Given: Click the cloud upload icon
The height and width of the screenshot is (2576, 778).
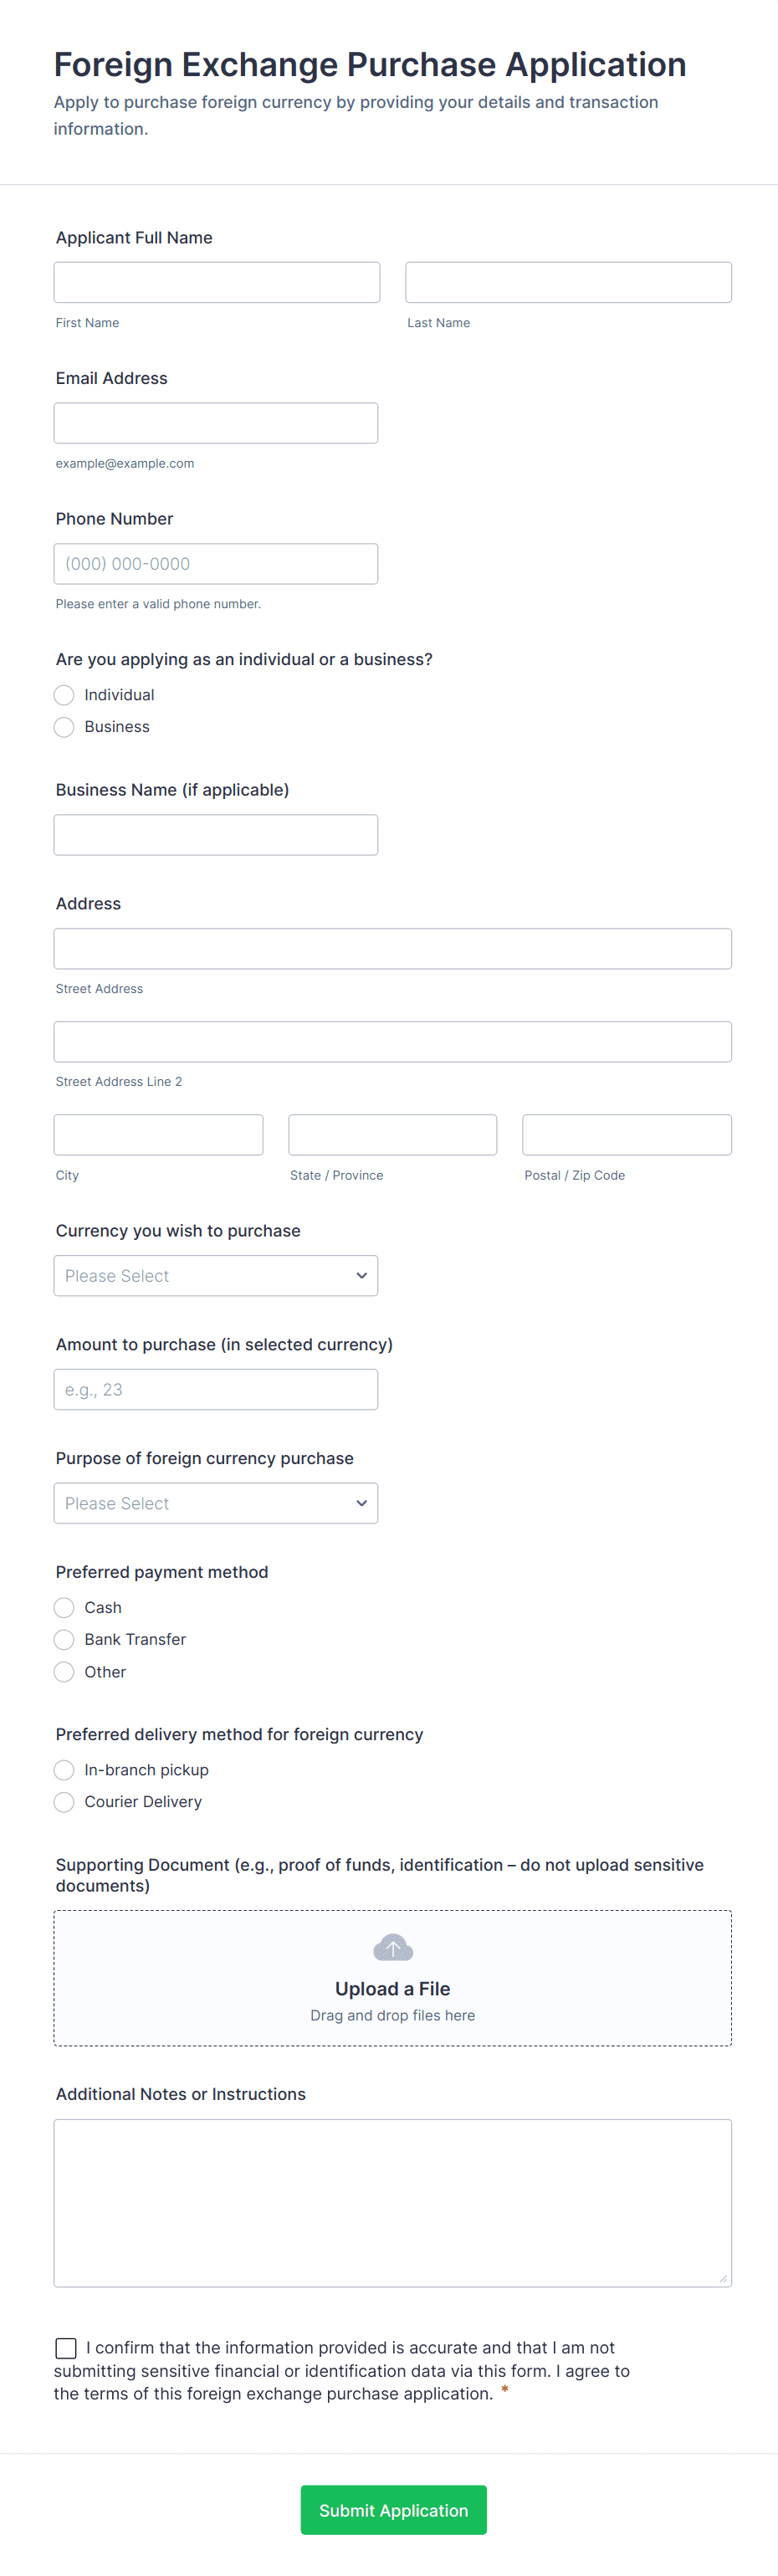Looking at the screenshot, I should pyautogui.click(x=392, y=1946).
